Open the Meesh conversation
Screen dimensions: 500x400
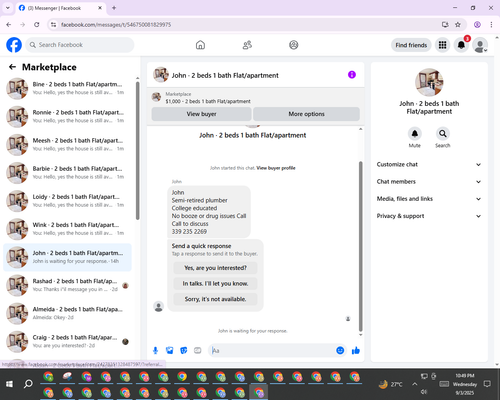(68, 145)
